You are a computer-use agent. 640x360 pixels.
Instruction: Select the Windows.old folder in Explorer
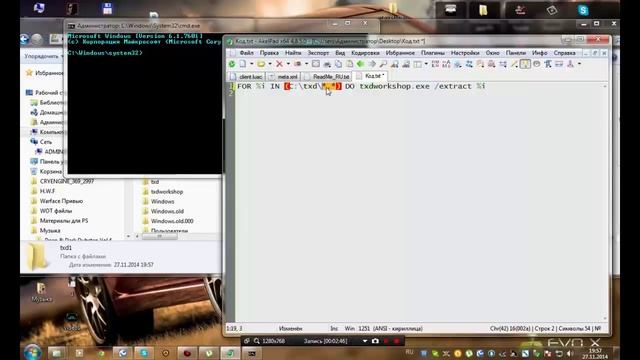163,211
